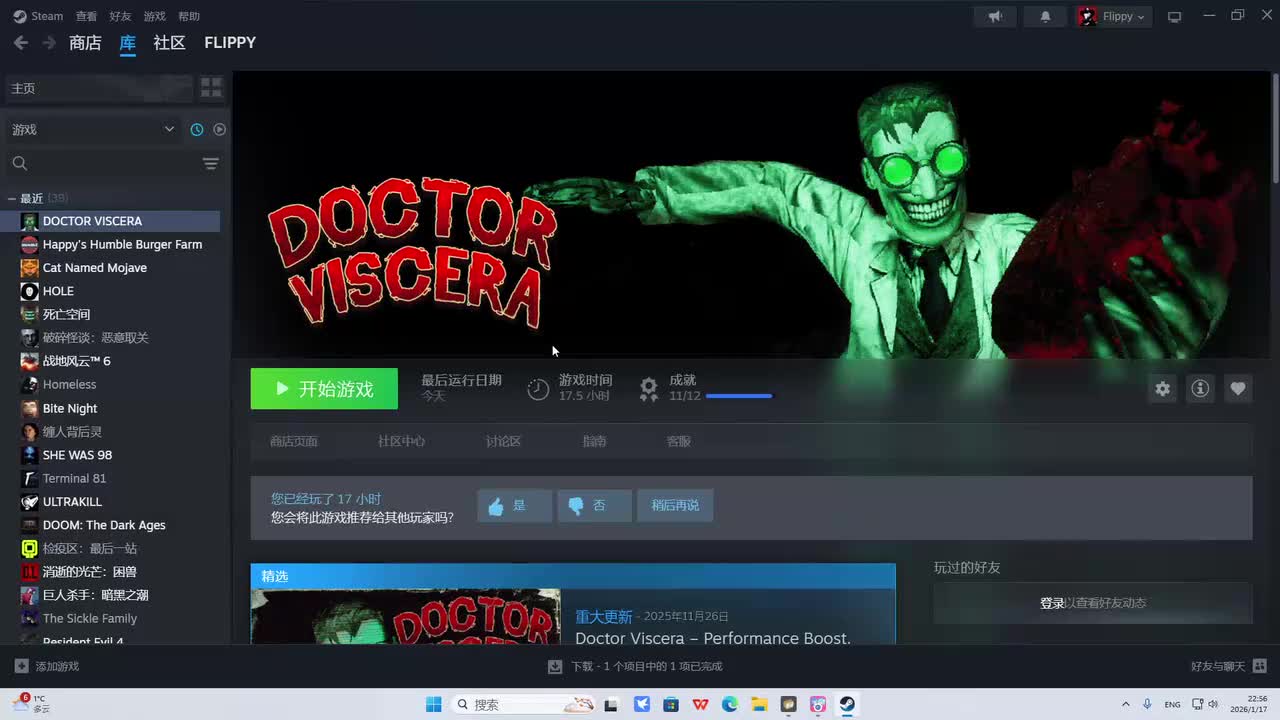
Task: Open the FLIPPY profile tab
Action: 230,43
